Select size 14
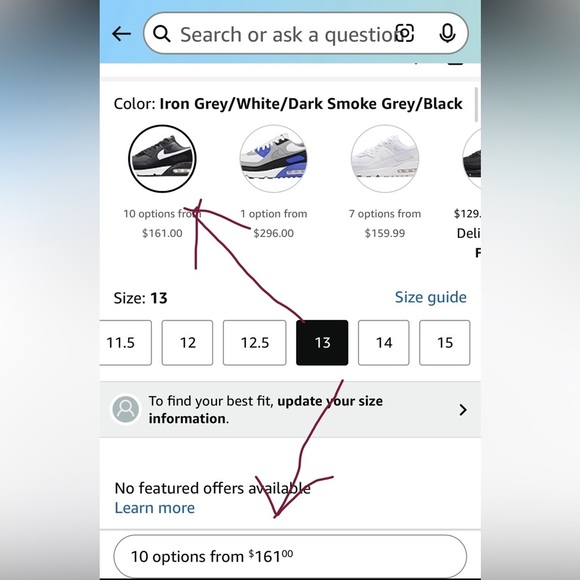The image size is (580, 580). 384,343
